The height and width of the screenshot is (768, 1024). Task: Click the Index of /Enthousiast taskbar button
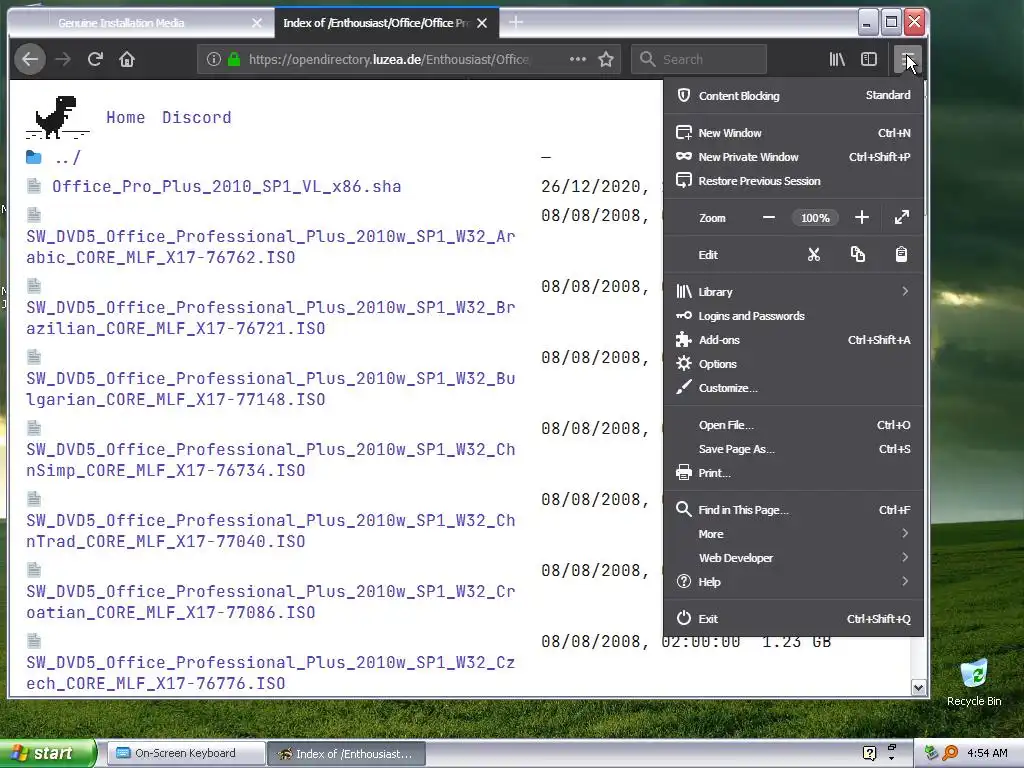coord(346,754)
